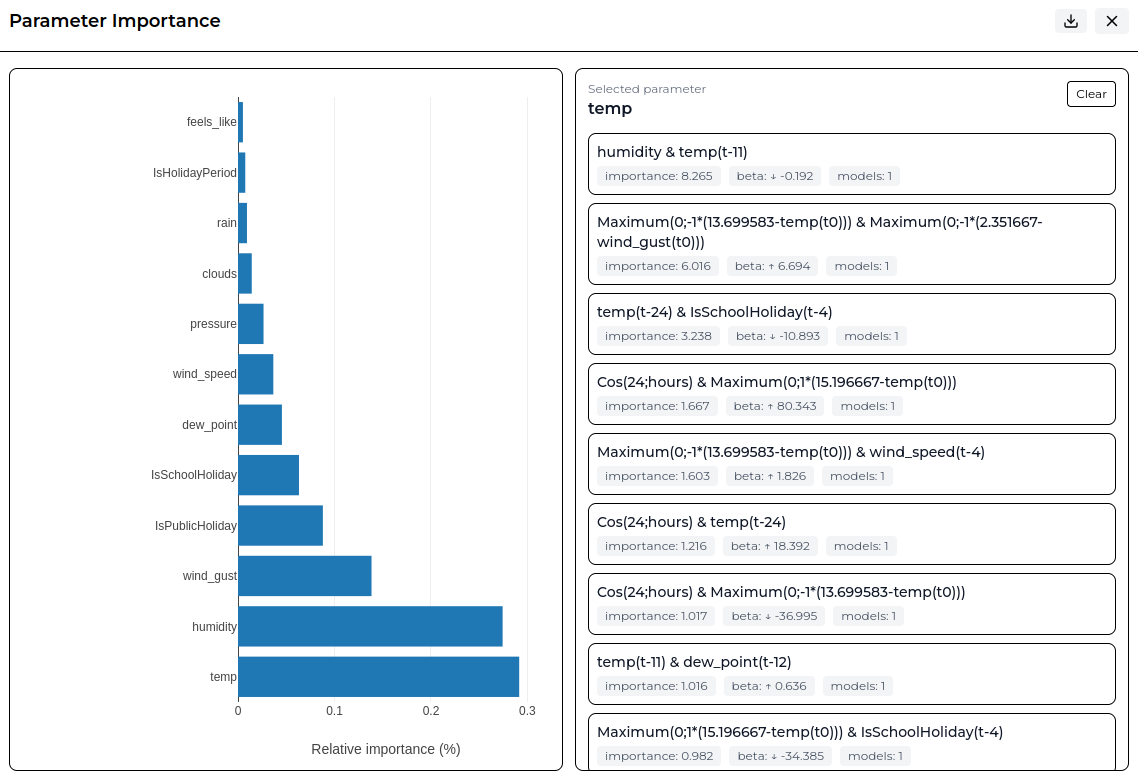Select the humidity bar in chart

(371, 626)
